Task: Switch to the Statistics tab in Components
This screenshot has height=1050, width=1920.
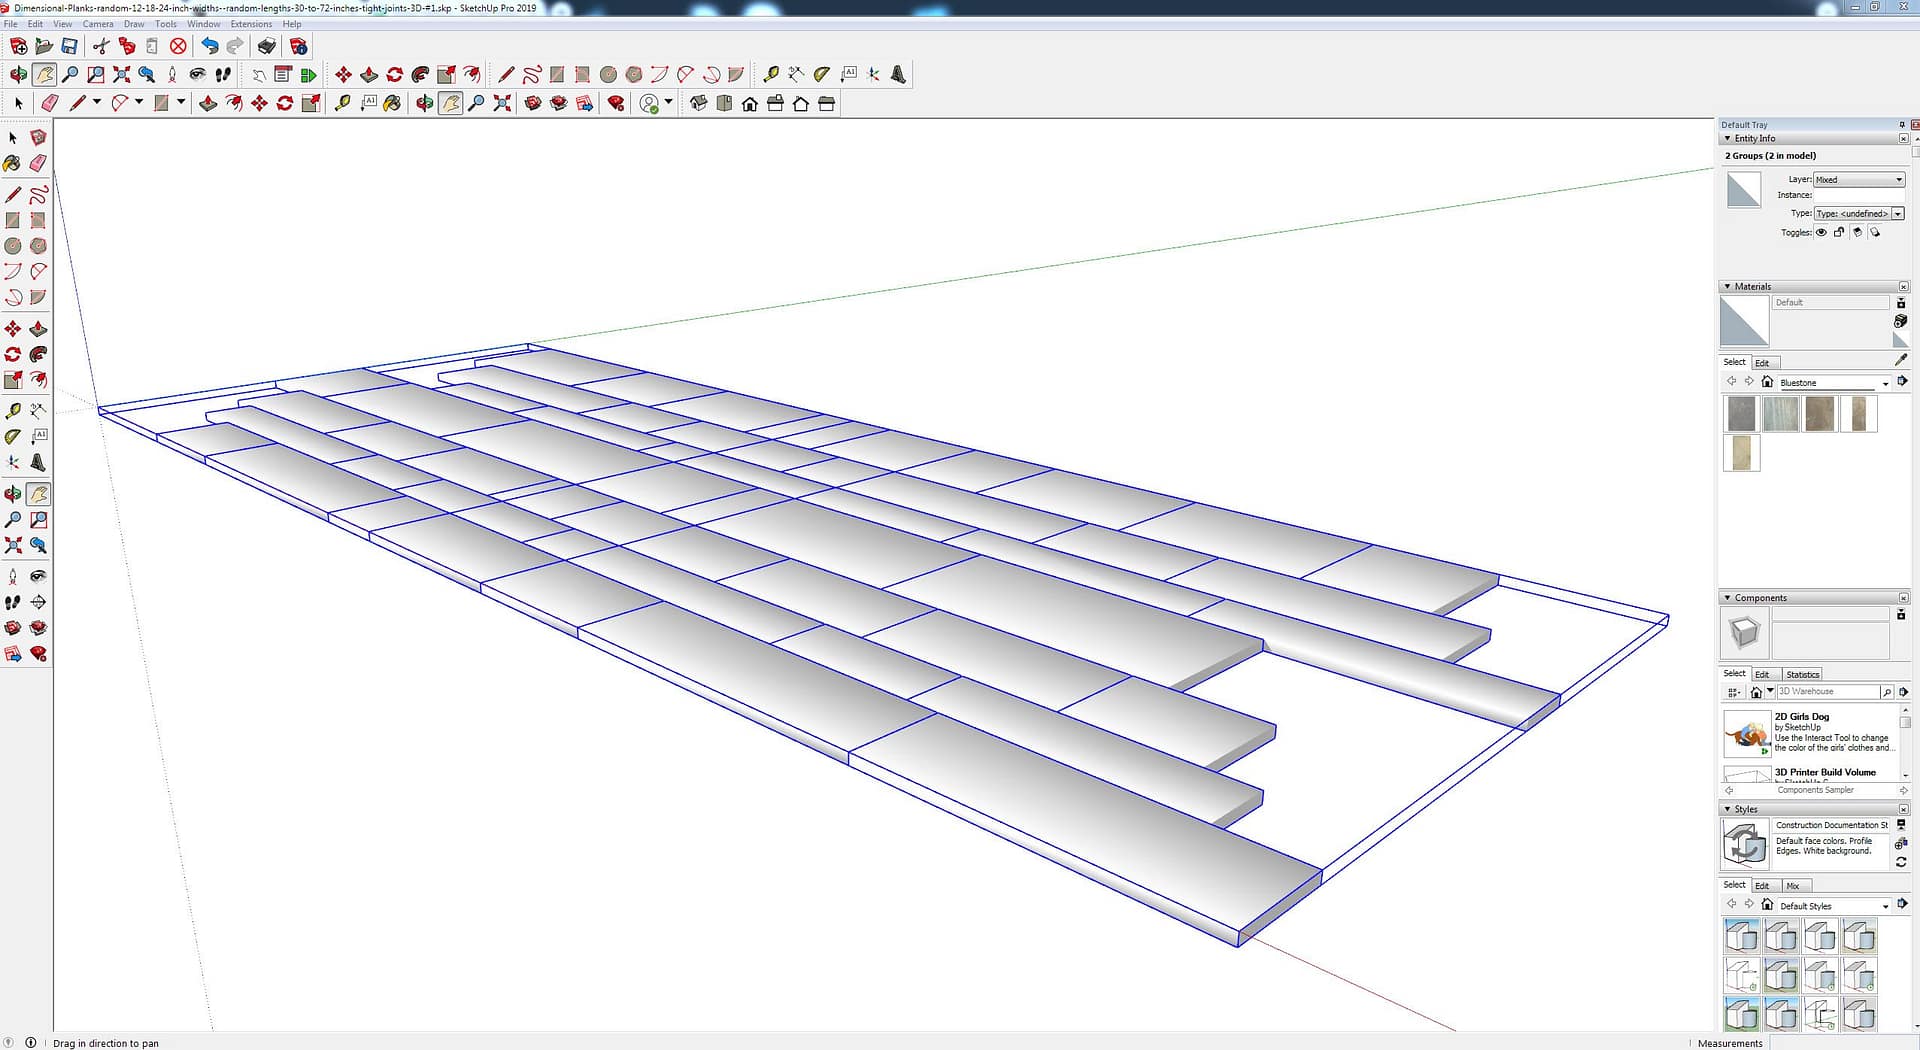Action: 1802,675
